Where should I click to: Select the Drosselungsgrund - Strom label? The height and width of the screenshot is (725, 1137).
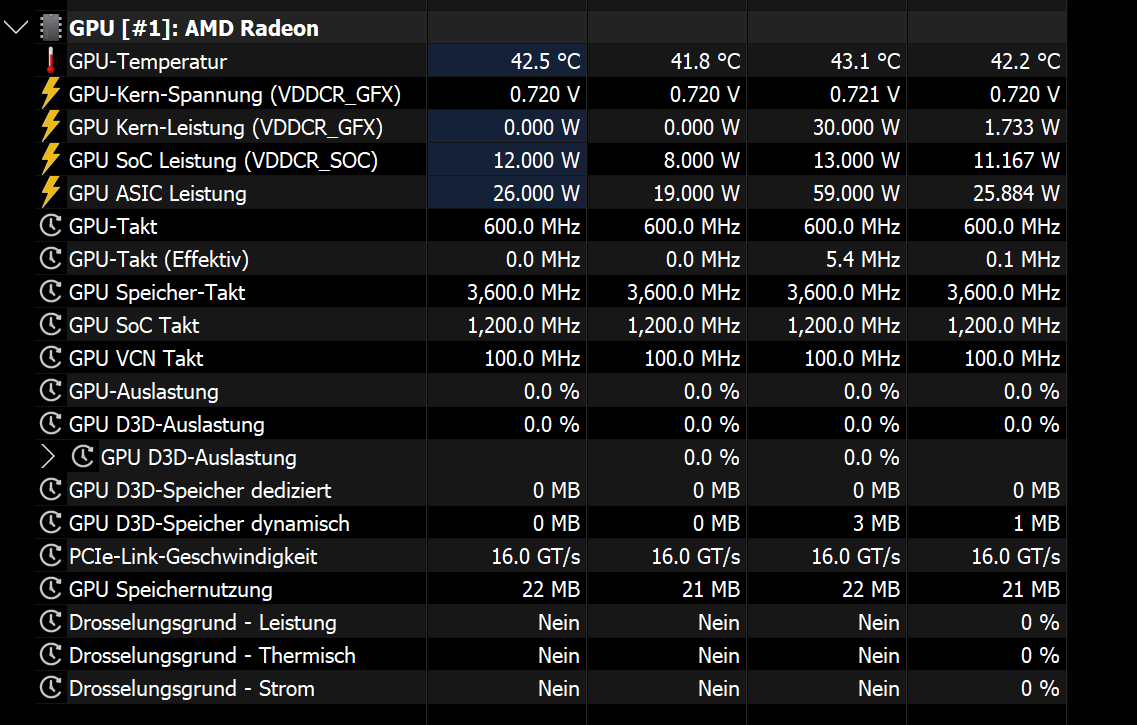[191, 688]
